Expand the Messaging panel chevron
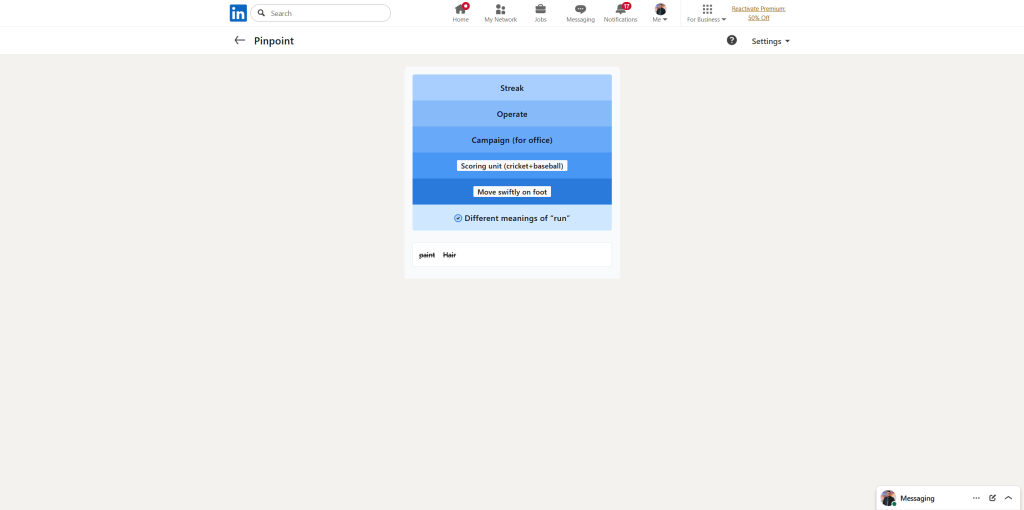This screenshot has height=510, width=1024. pos(1008,498)
